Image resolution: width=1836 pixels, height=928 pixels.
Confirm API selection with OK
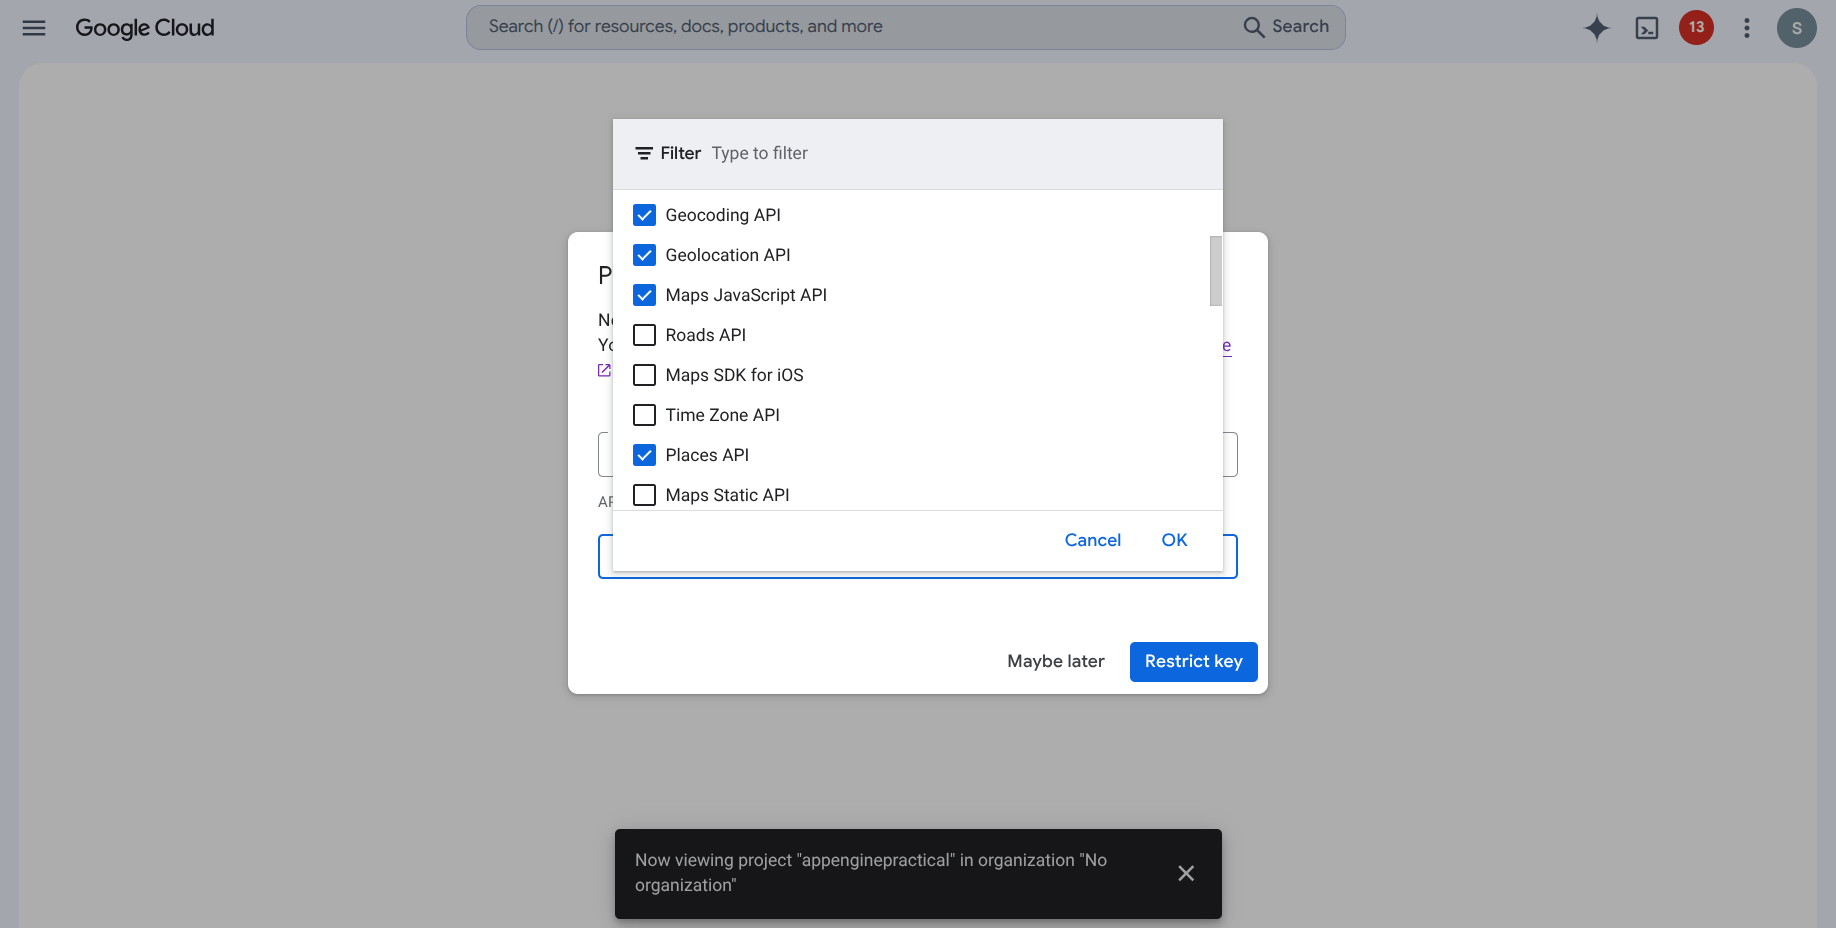(x=1174, y=540)
